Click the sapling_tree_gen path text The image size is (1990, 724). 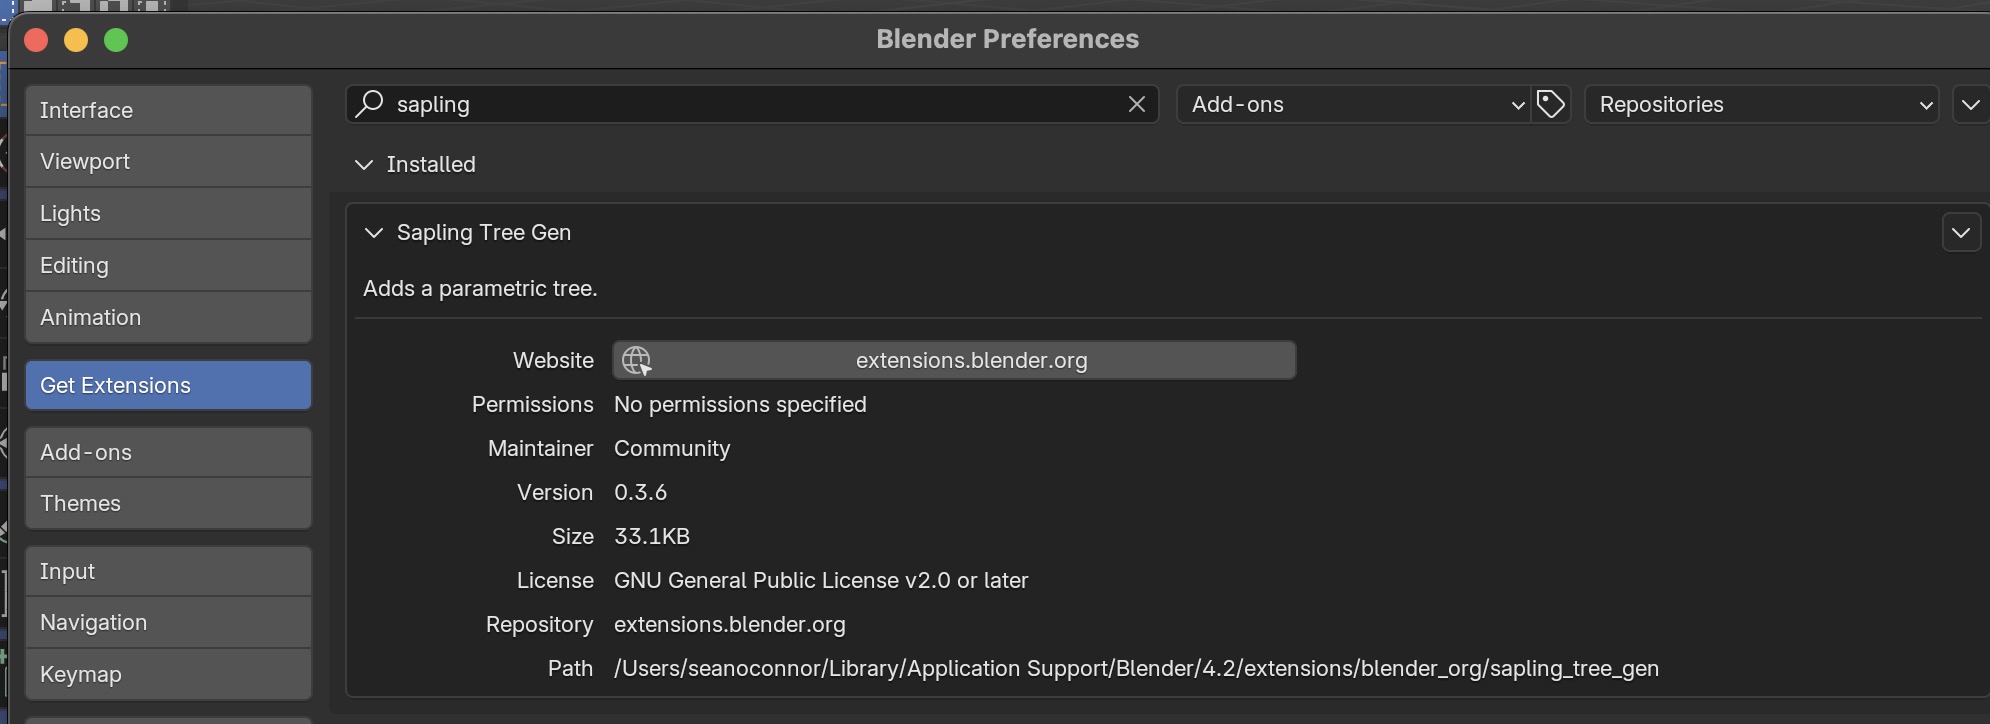(1136, 668)
